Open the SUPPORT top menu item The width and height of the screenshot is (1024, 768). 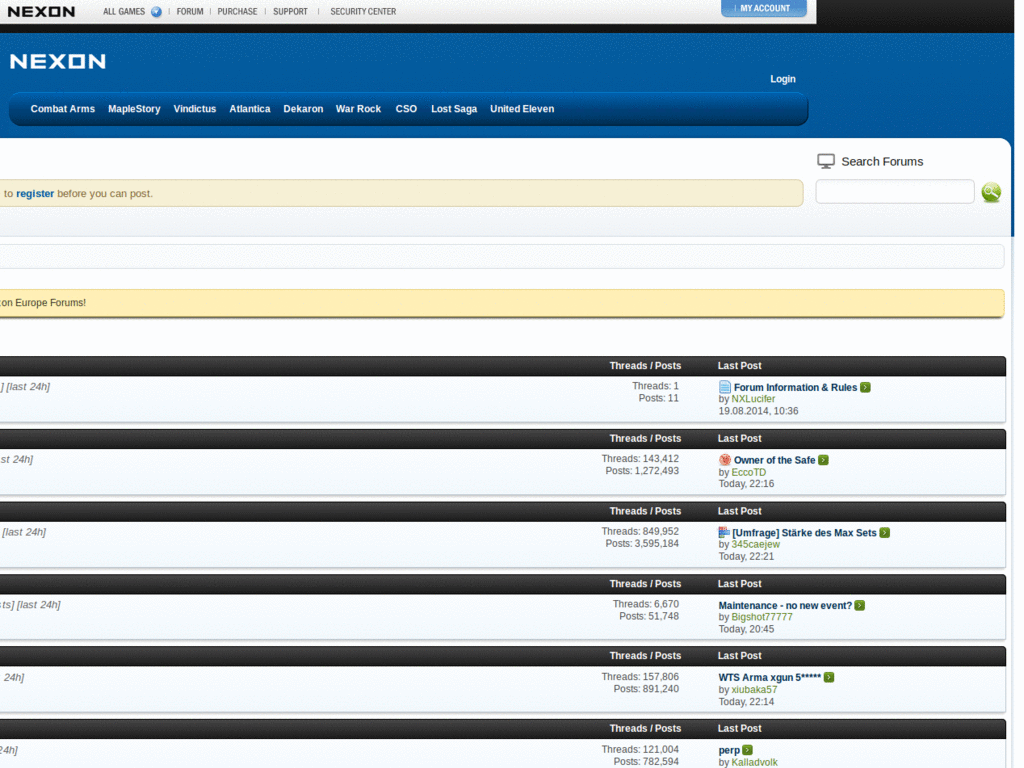click(x=290, y=12)
